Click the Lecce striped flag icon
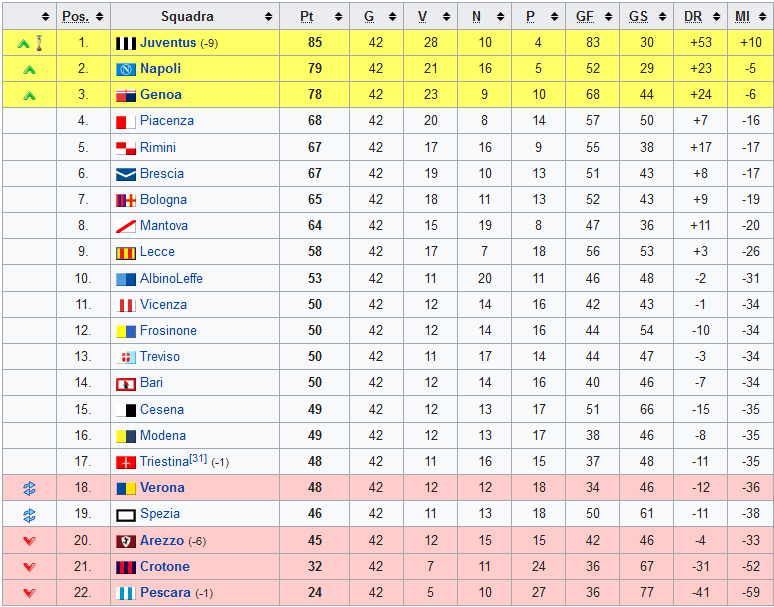The width and height of the screenshot is (774, 607). 126,252
